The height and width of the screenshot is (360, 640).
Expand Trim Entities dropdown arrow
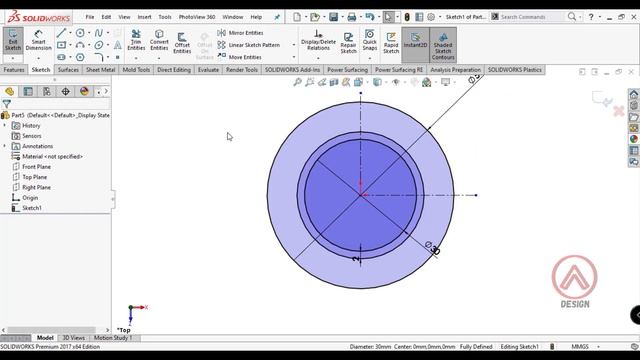click(136, 58)
